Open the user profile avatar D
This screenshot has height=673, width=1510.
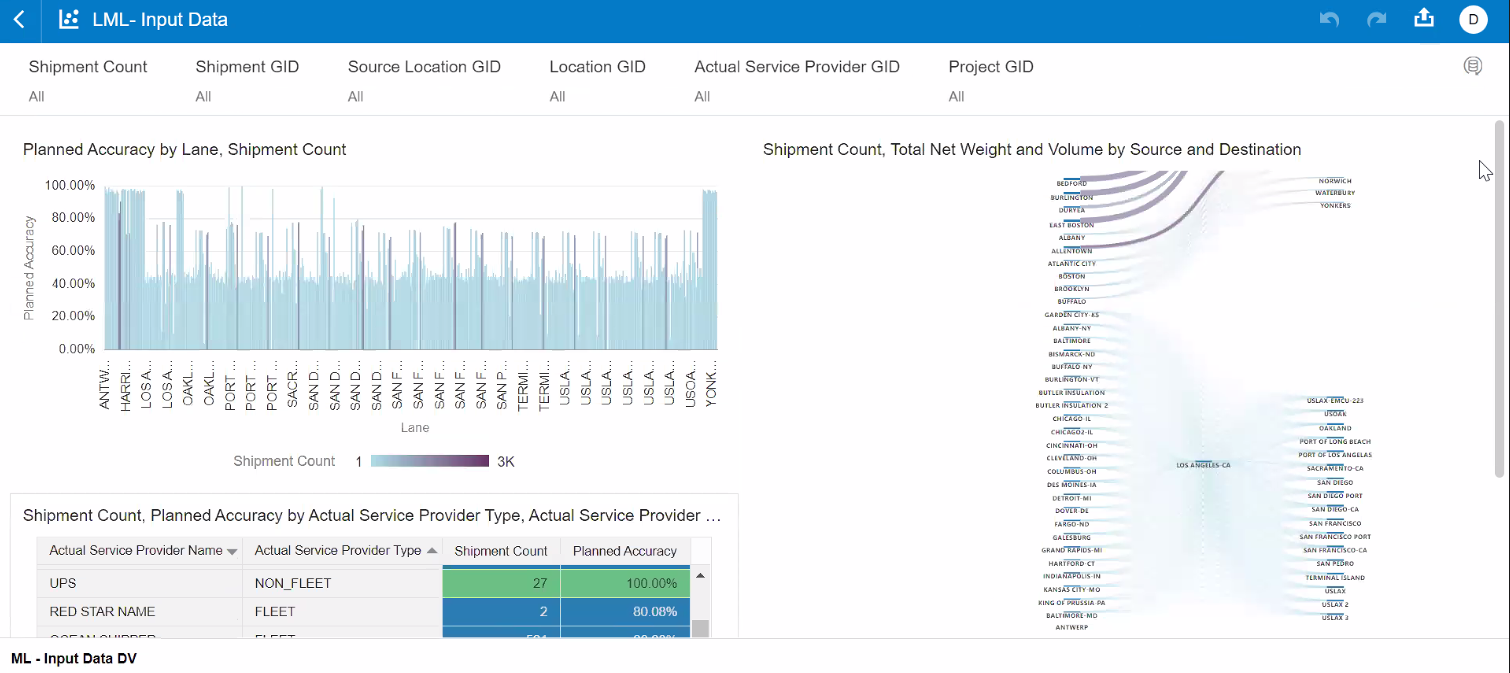[1473, 20]
